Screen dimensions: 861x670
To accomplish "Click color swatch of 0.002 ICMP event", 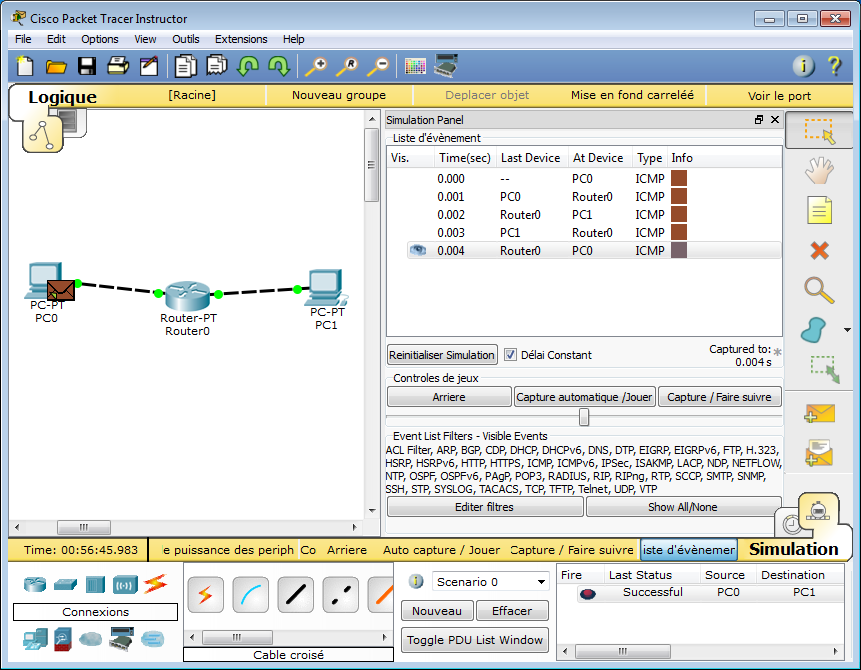I will [x=679, y=214].
